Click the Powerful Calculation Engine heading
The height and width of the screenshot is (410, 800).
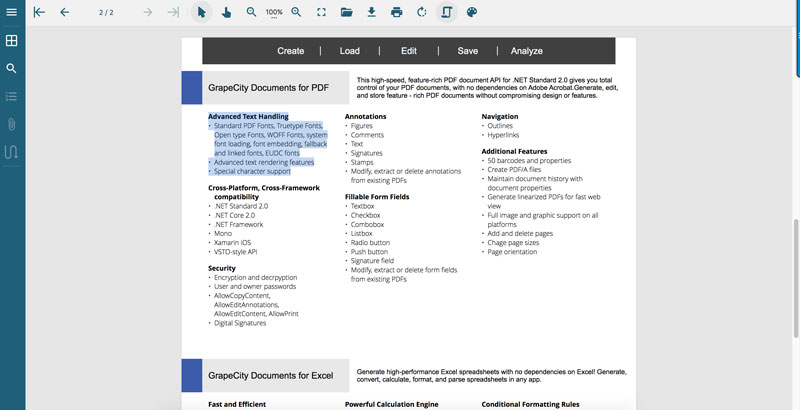[x=391, y=404]
